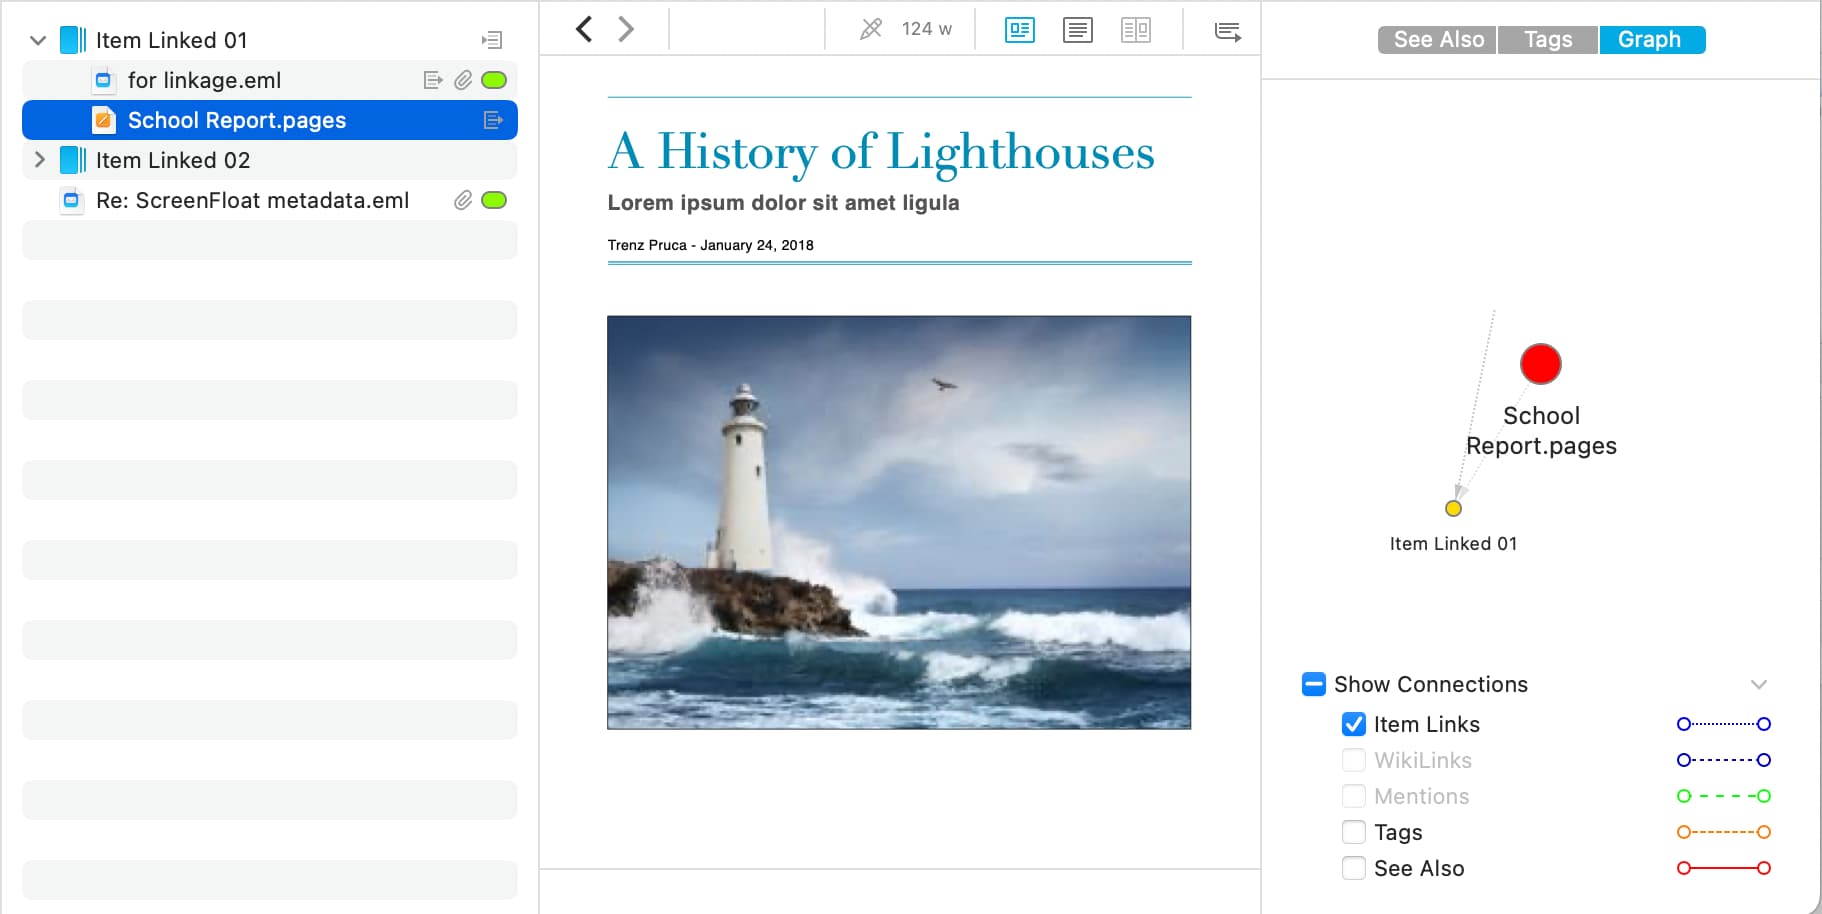Collapse the Item Linked 01 group

pos(38,40)
